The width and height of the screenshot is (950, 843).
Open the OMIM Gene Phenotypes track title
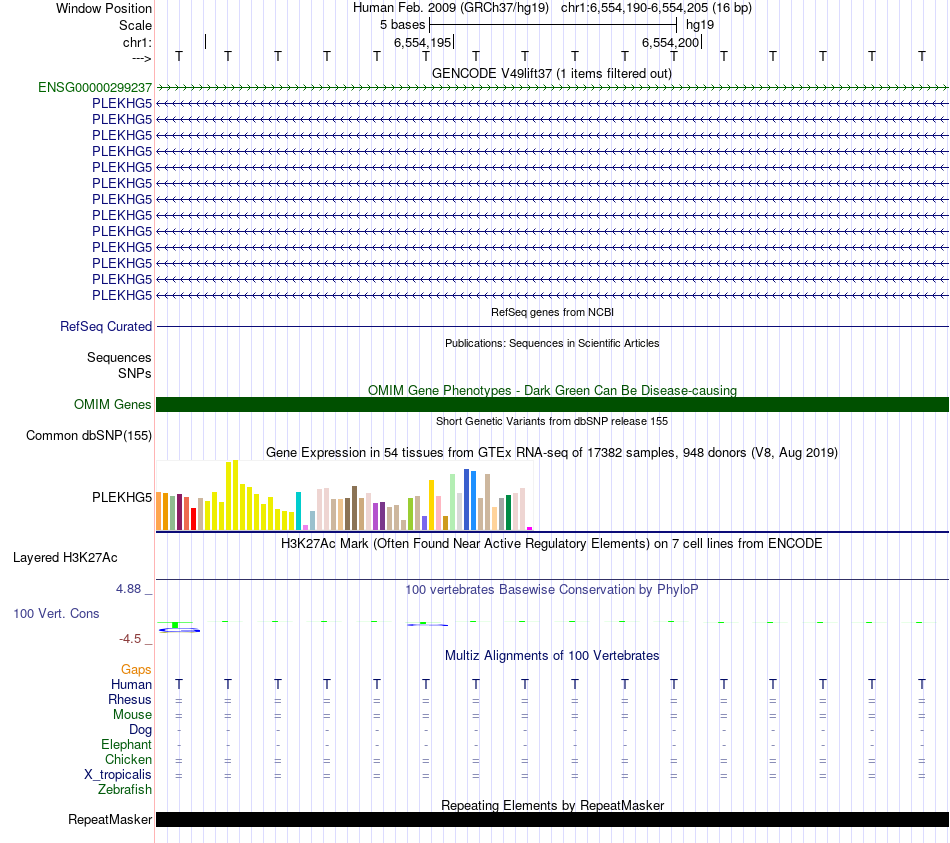tap(552, 390)
